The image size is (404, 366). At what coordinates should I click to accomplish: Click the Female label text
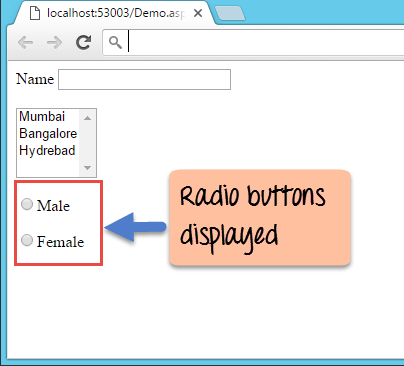pyautogui.click(x=60, y=242)
